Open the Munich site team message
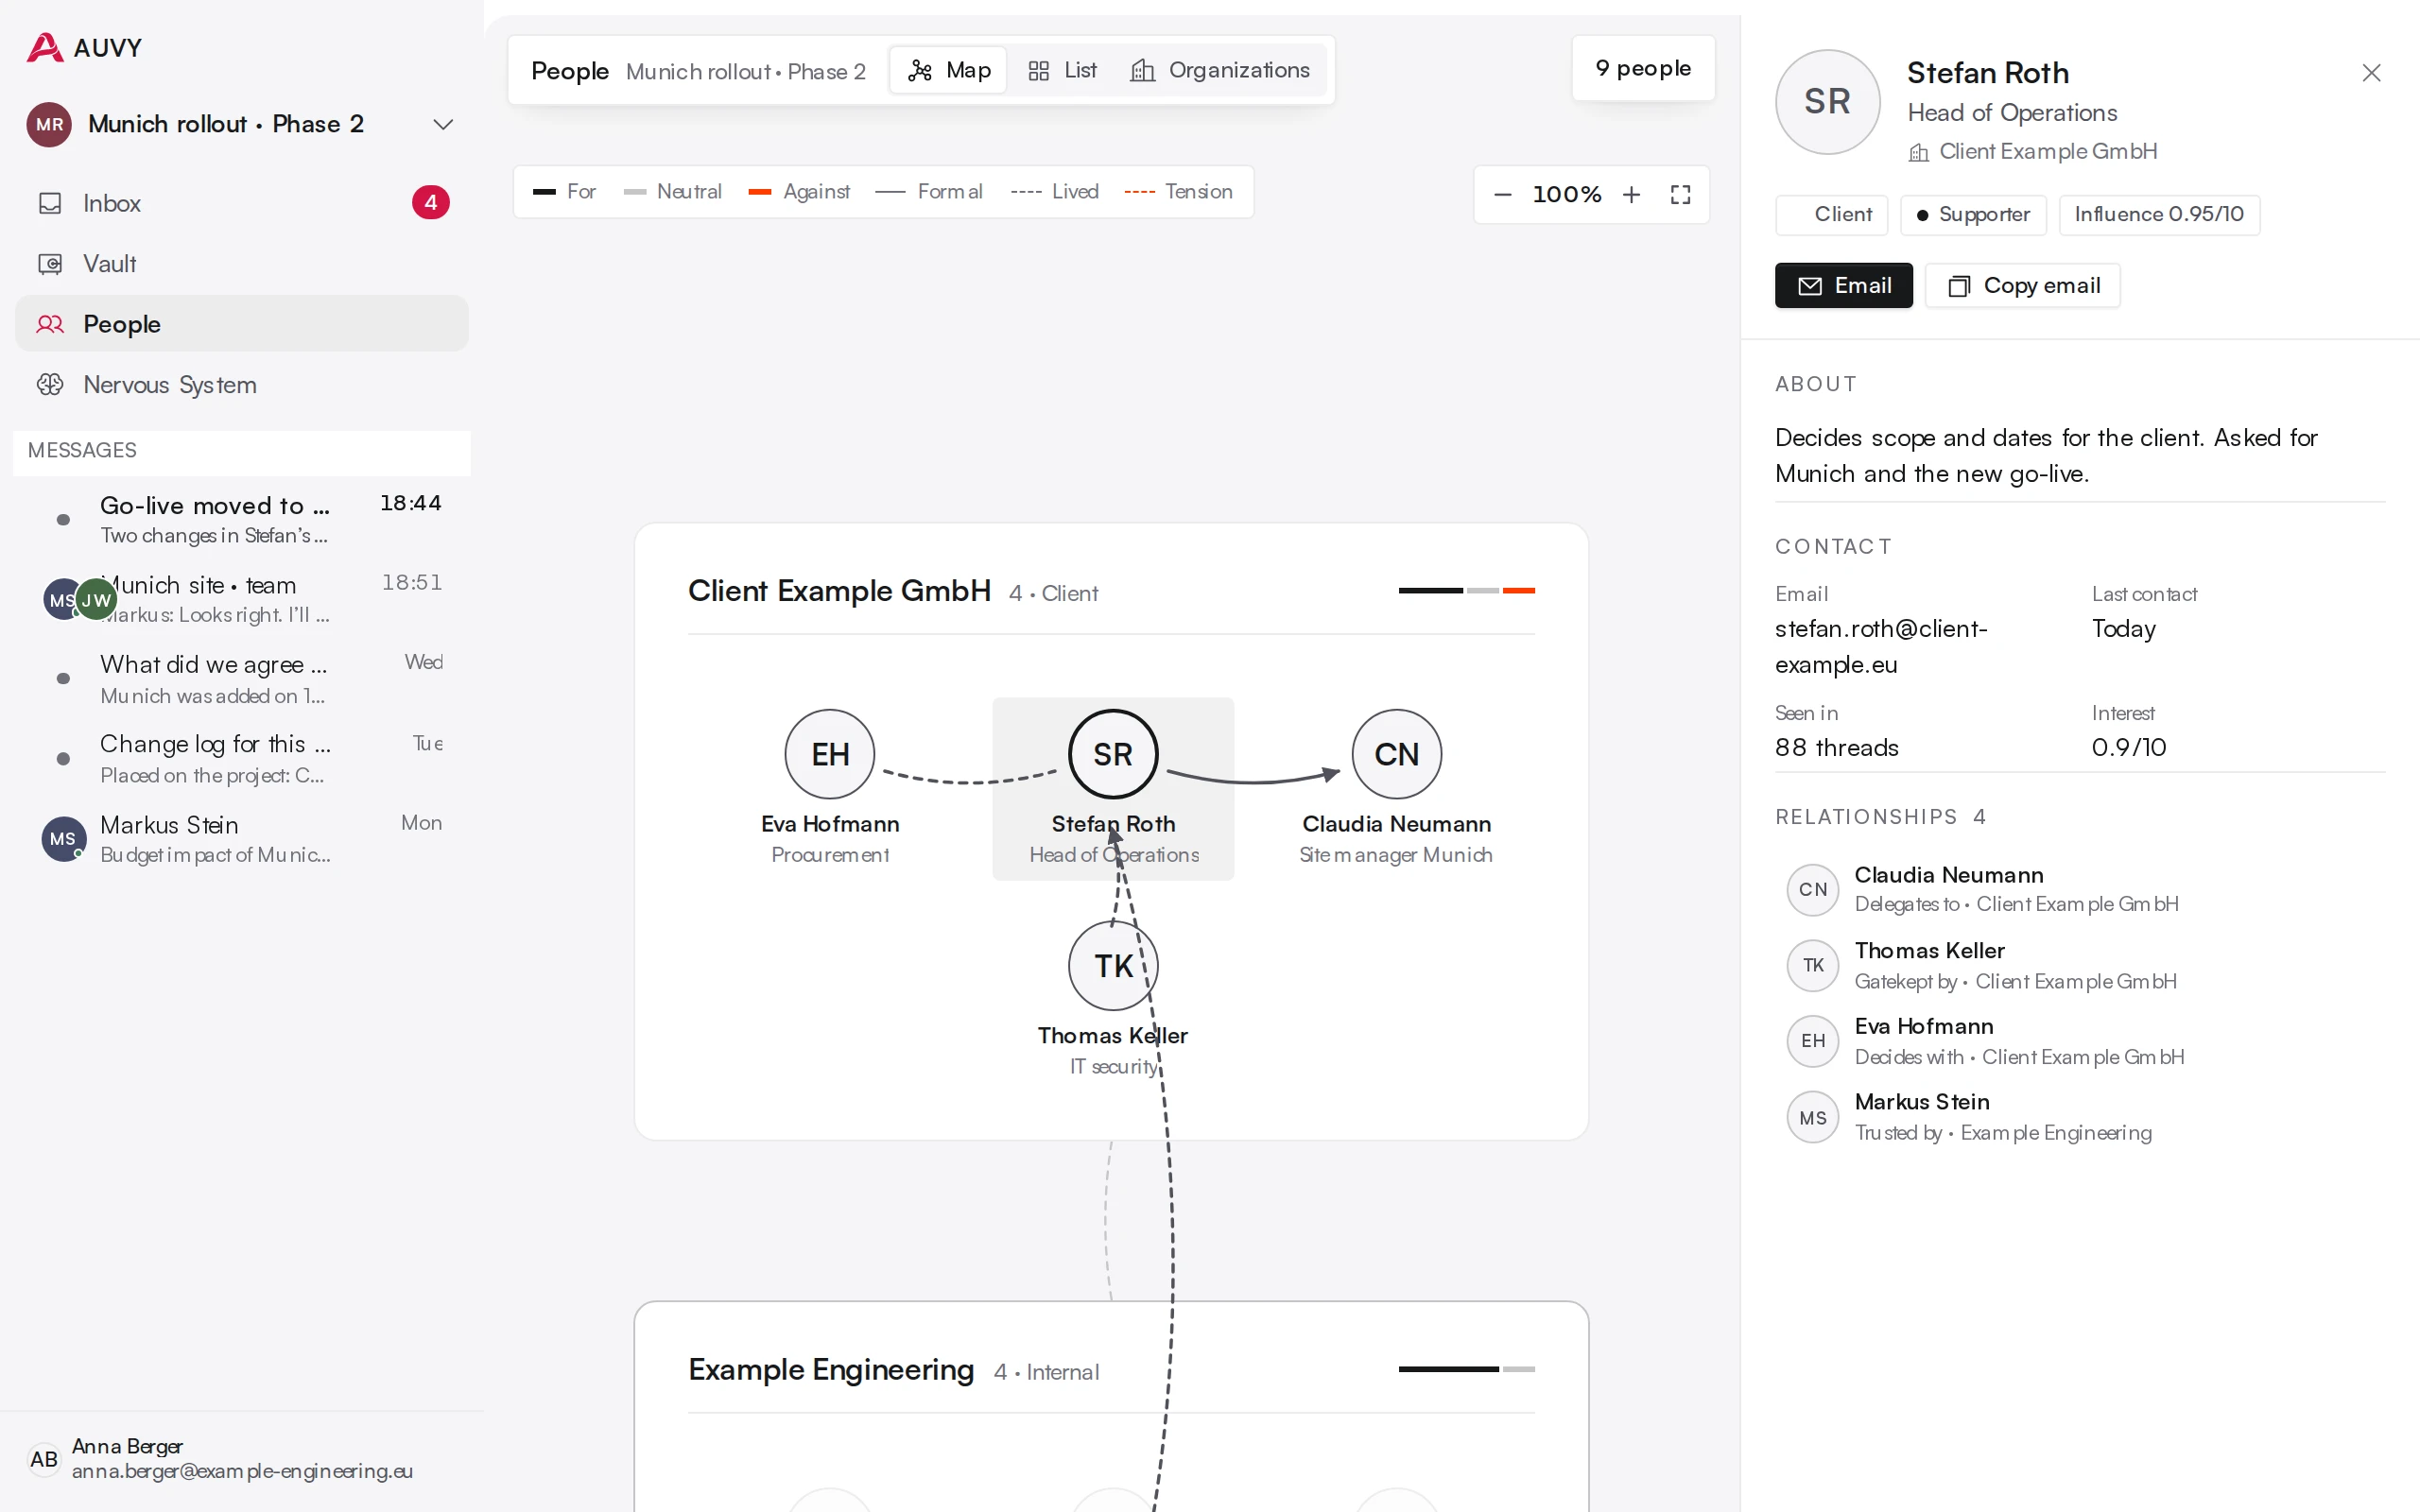Screen dimensions: 2420x1512 (242, 599)
